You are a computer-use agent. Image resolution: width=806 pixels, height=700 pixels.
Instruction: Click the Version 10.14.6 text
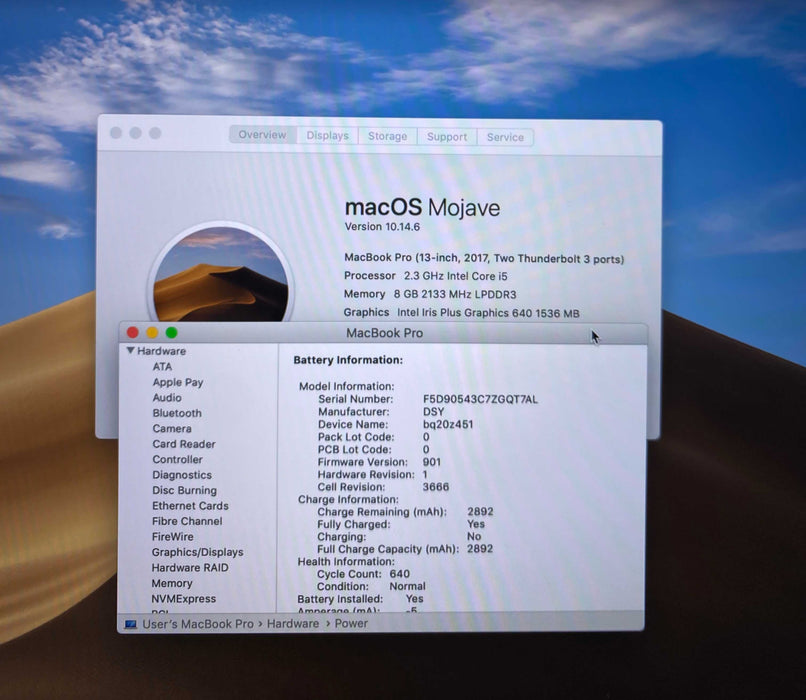click(382, 227)
